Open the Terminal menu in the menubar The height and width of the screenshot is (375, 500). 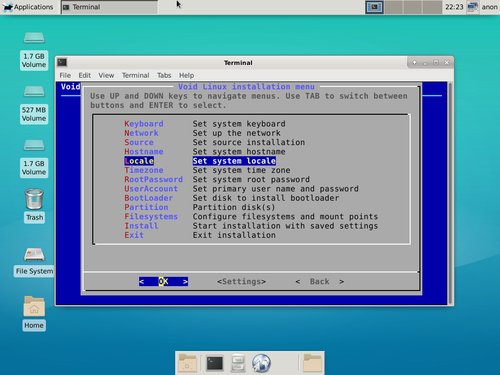pos(135,75)
